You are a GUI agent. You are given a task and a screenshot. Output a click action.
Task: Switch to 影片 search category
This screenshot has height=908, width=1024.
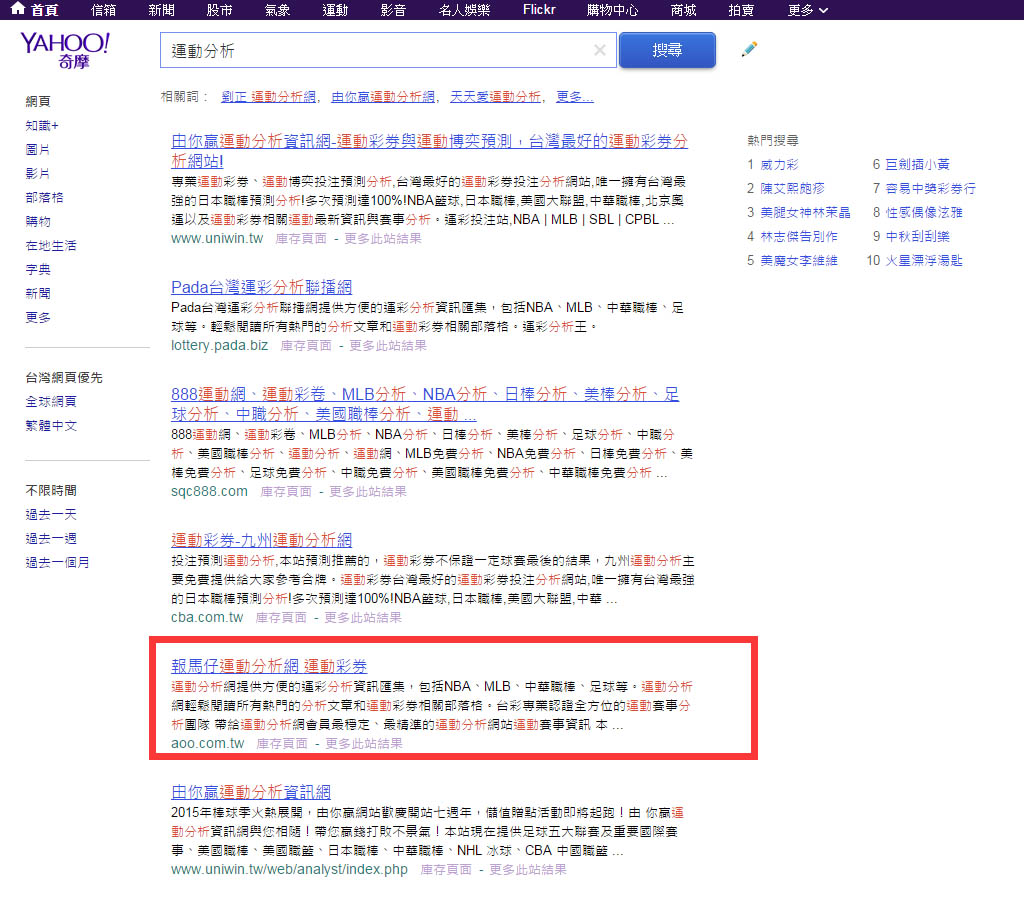pos(38,173)
